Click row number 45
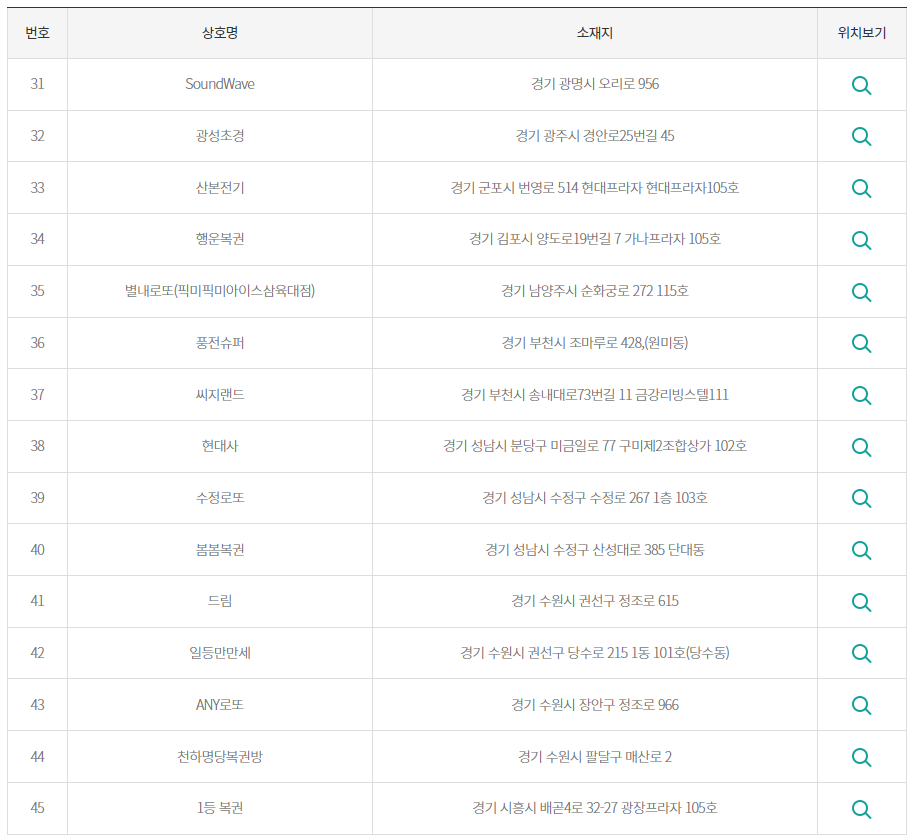Image resolution: width=913 pixels, height=840 pixels. click(37, 807)
